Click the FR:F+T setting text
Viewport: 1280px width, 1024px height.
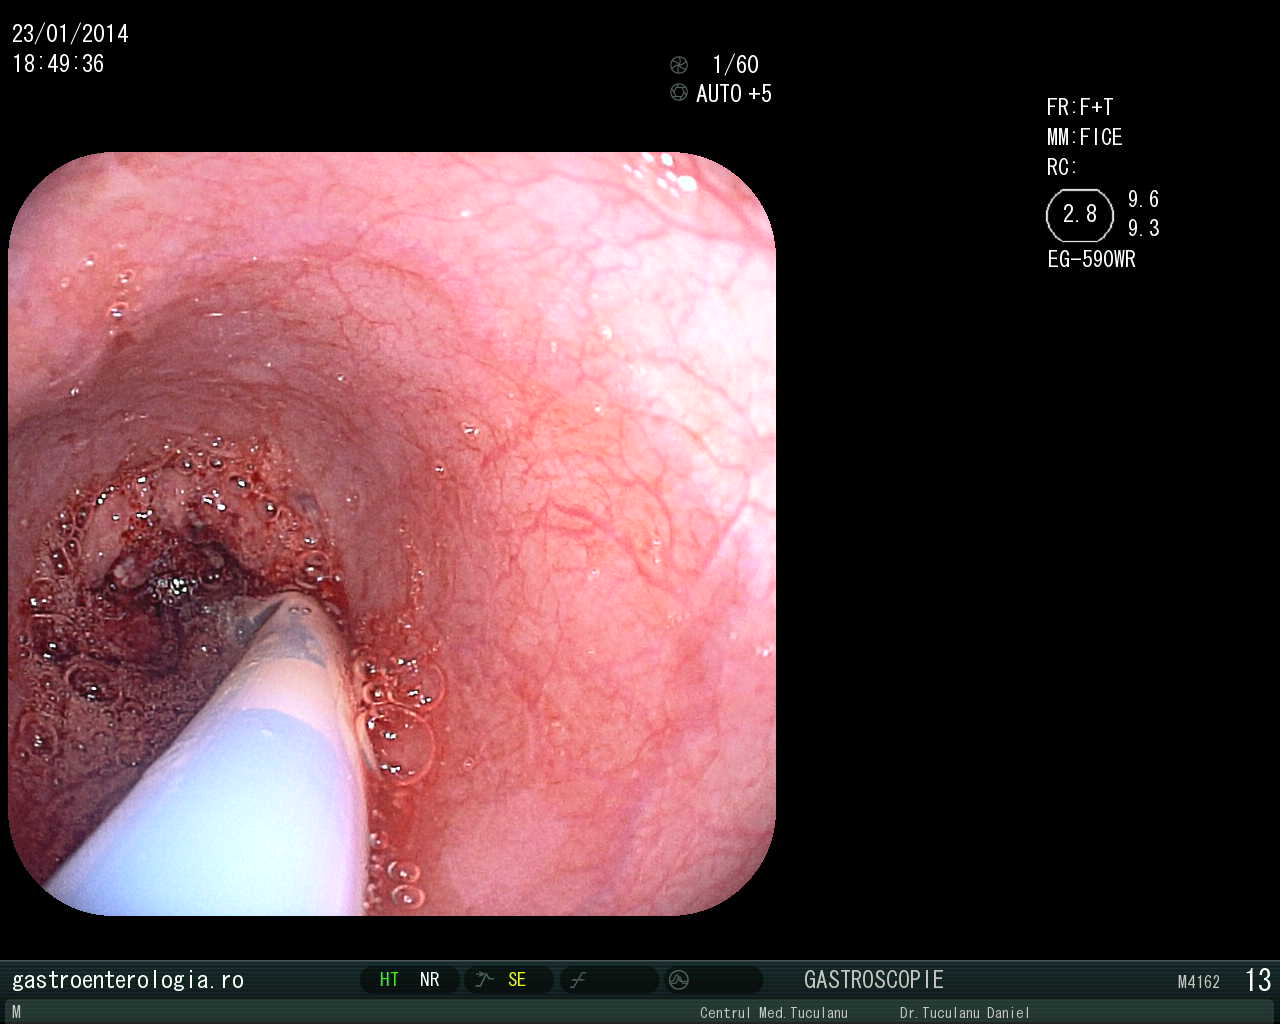[1080, 107]
